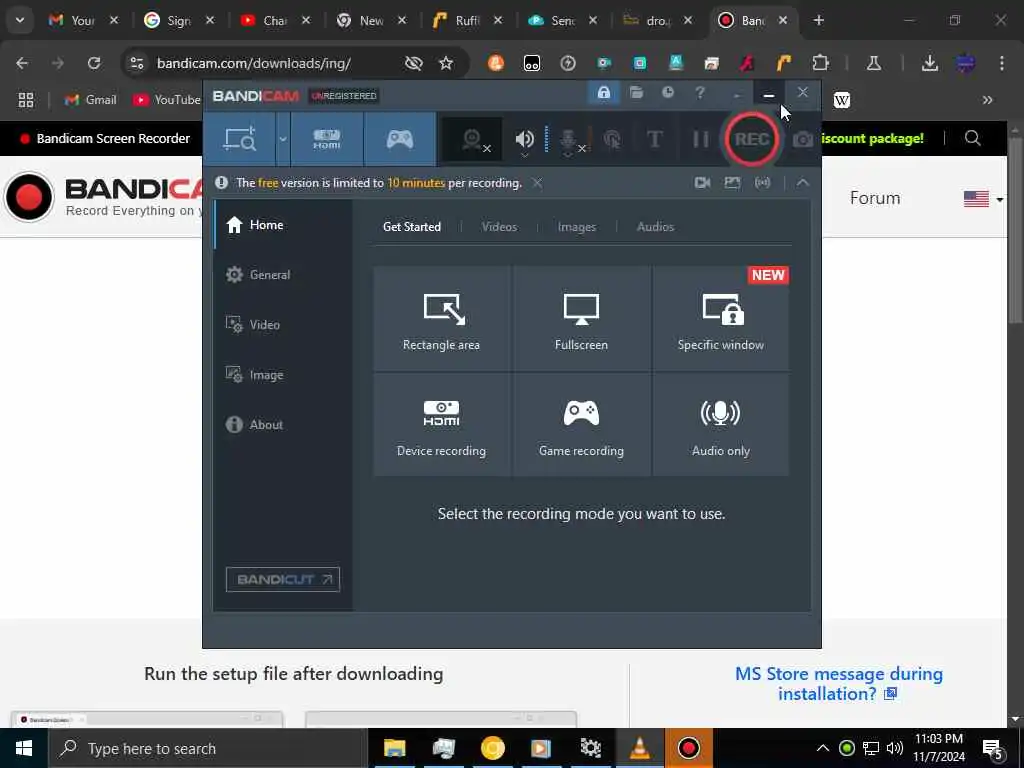
Task: Click Chrome back navigation arrow
Action: click(22, 63)
